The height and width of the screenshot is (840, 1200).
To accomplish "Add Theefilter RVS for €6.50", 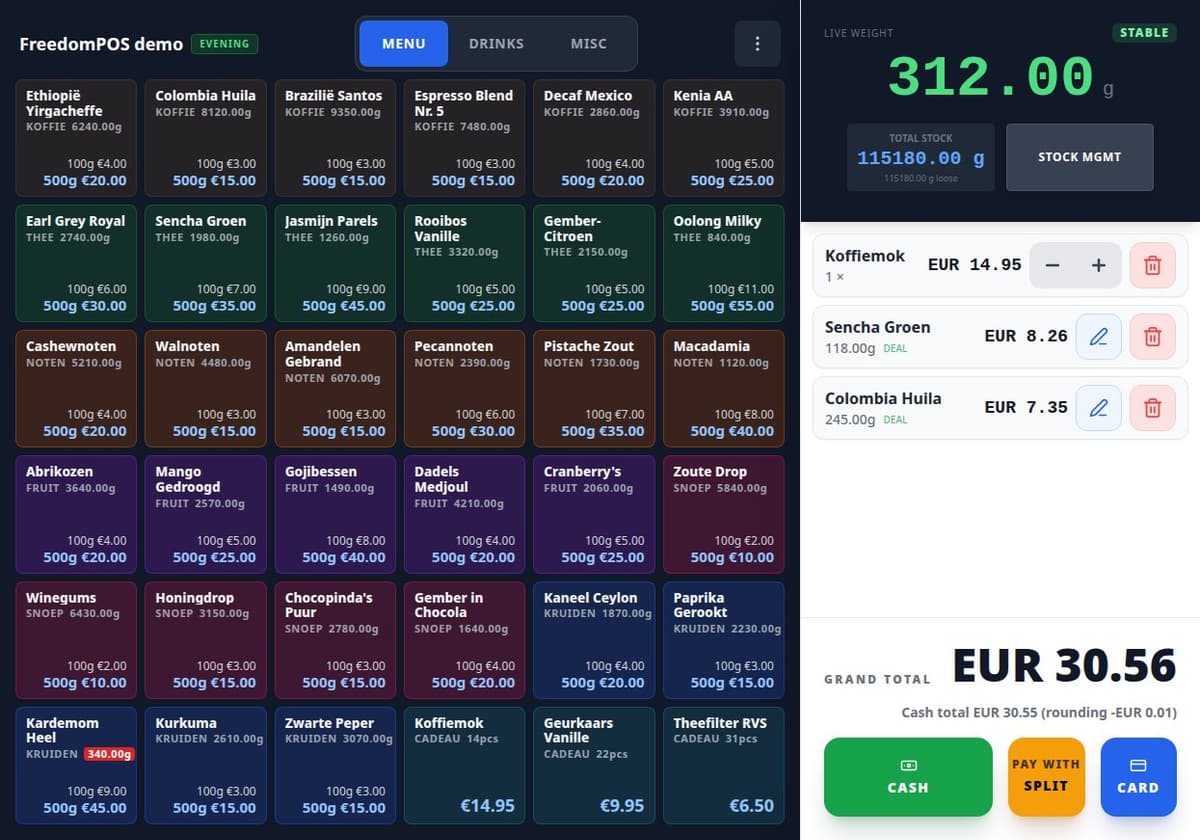I will point(724,765).
